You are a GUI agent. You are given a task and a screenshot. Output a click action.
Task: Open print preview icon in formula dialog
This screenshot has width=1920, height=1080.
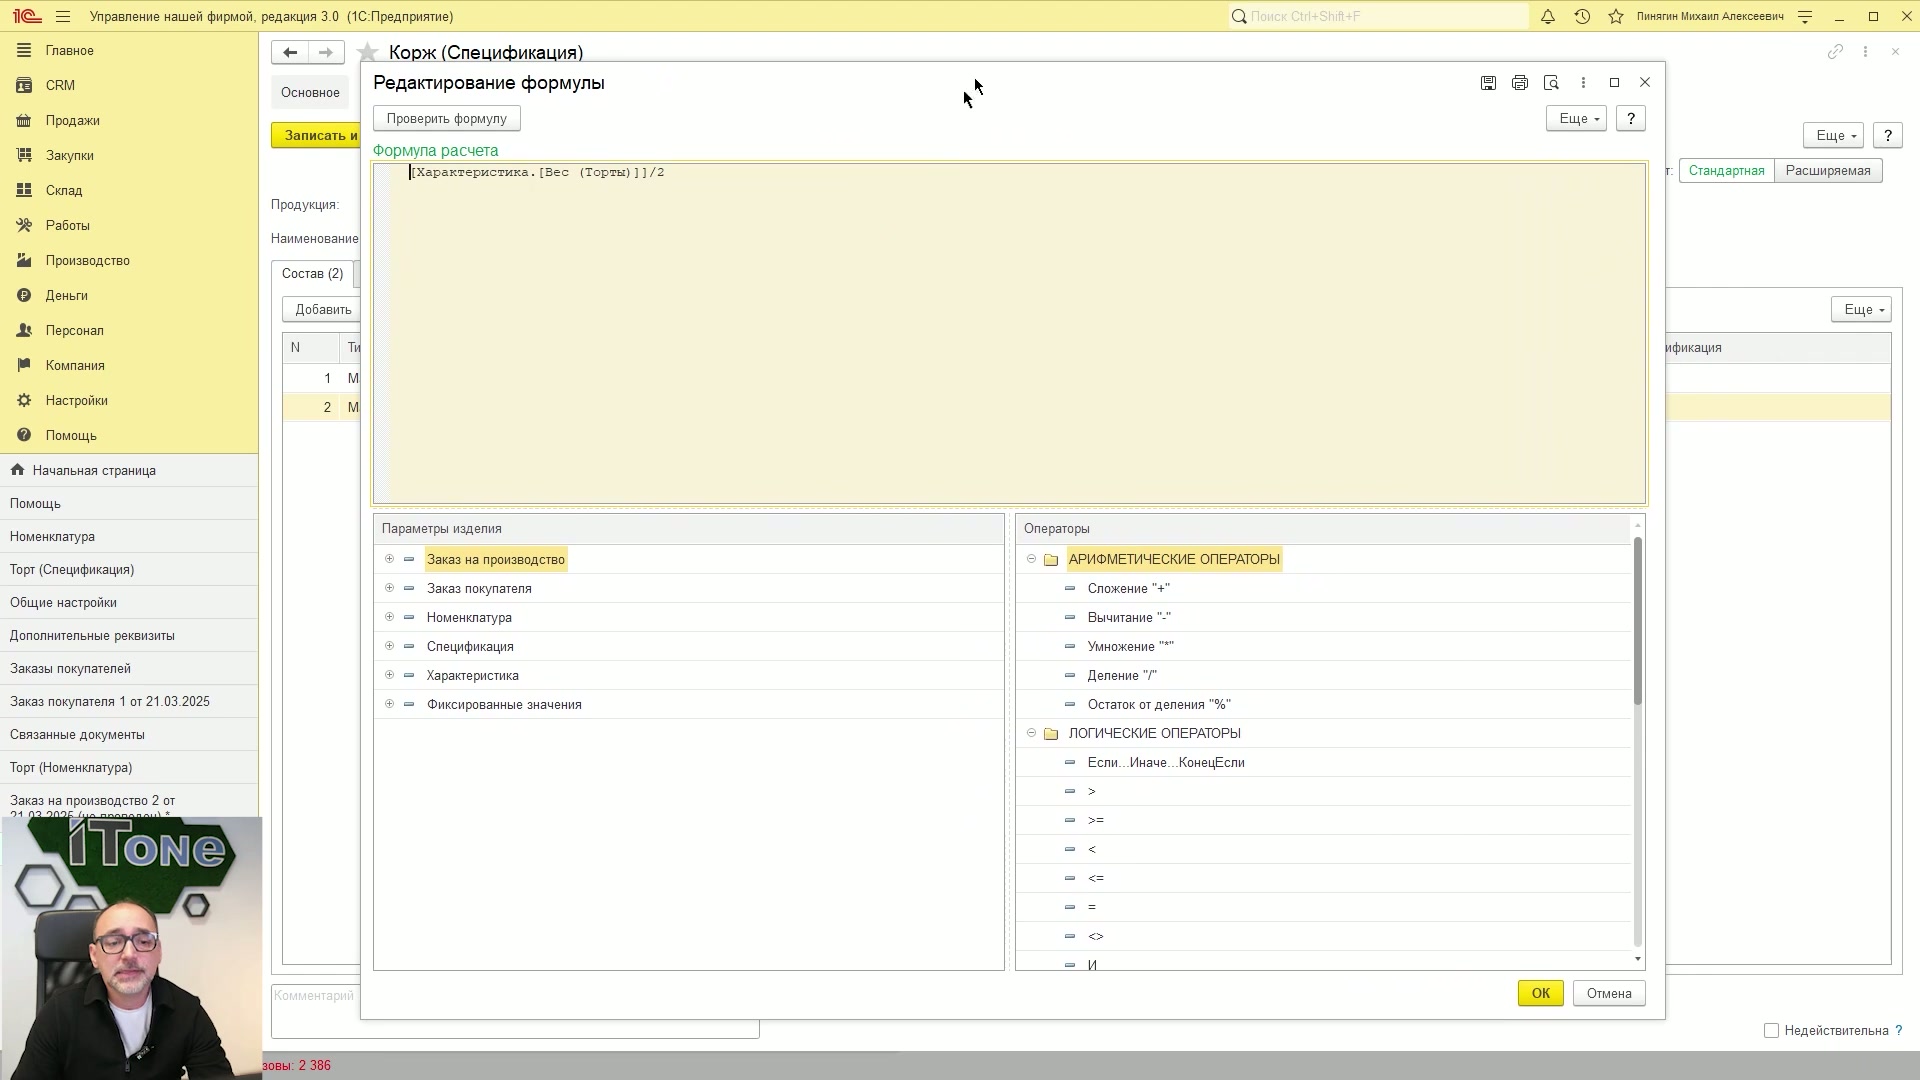(1551, 83)
